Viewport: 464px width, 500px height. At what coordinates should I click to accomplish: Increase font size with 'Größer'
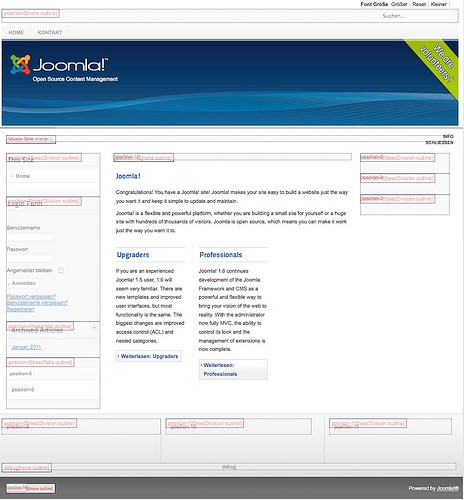(399, 4)
